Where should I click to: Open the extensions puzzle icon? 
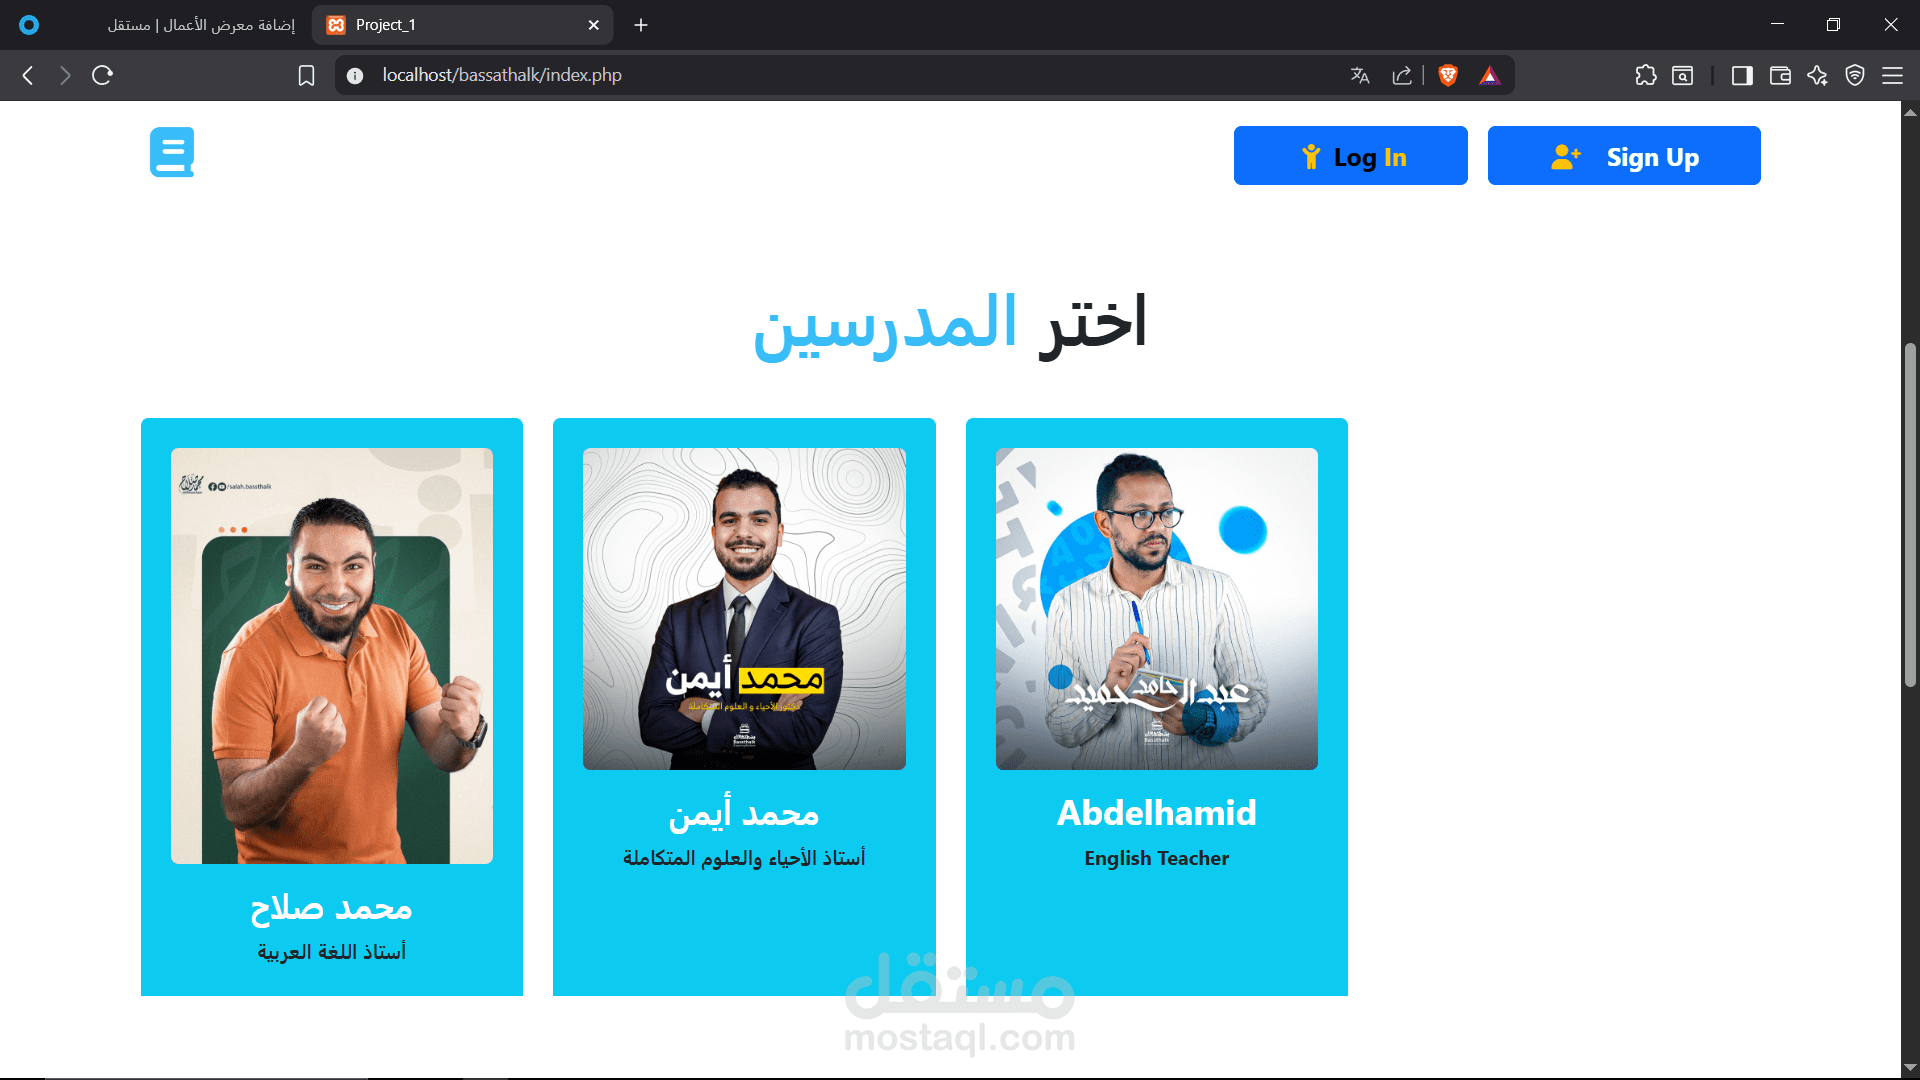coord(1646,75)
